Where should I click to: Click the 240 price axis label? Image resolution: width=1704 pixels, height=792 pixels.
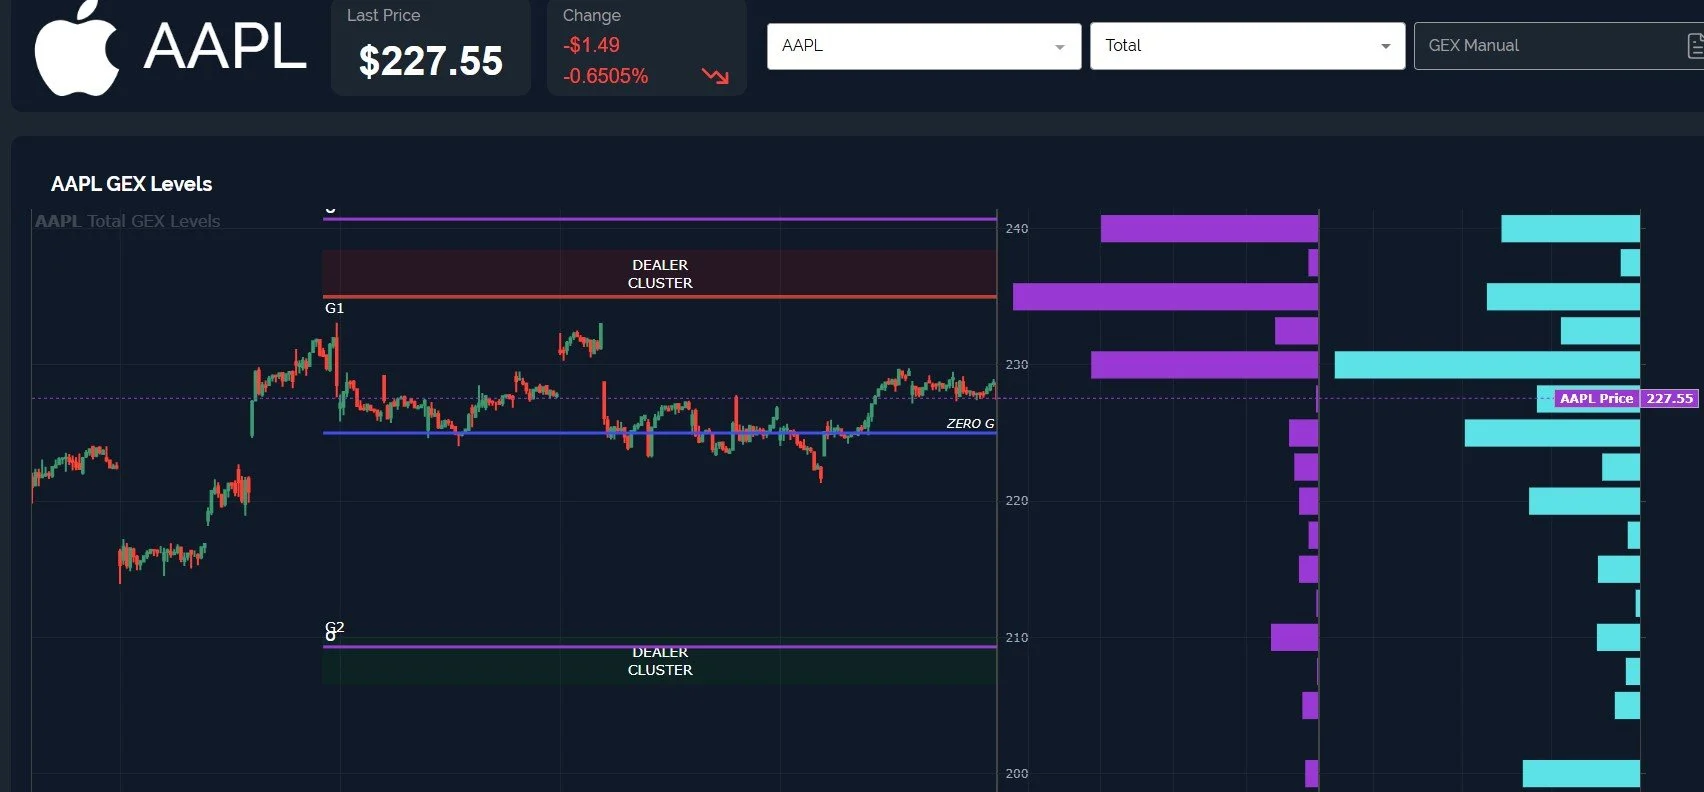pos(1017,229)
